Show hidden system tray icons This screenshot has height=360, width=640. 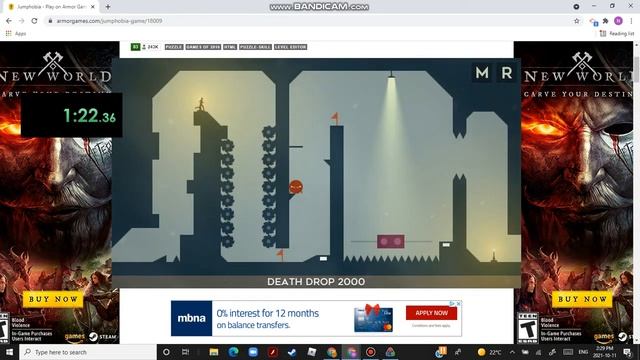point(512,352)
